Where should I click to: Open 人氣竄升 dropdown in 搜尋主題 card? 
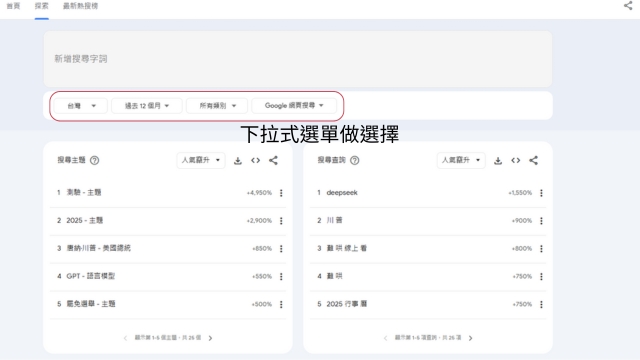(201, 160)
